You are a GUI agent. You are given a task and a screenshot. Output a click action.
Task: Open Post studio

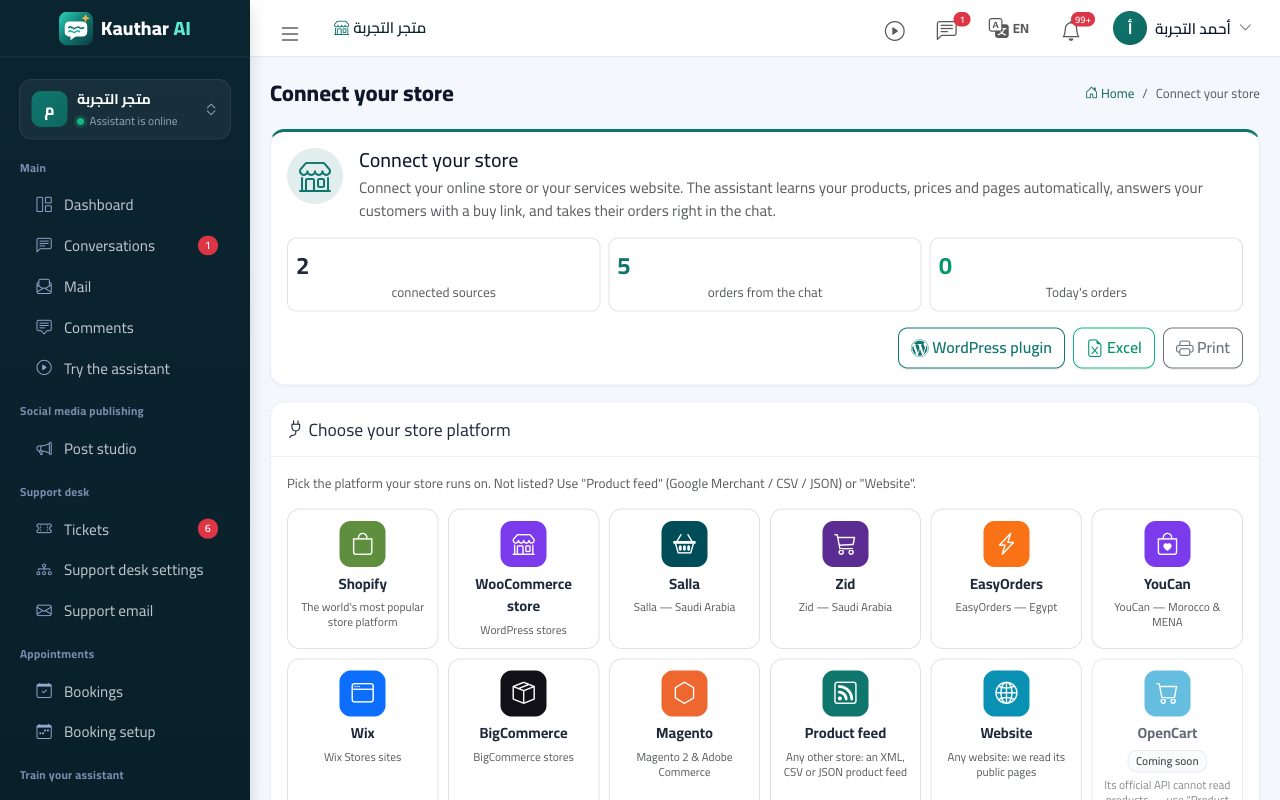pyautogui.click(x=125, y=449)
